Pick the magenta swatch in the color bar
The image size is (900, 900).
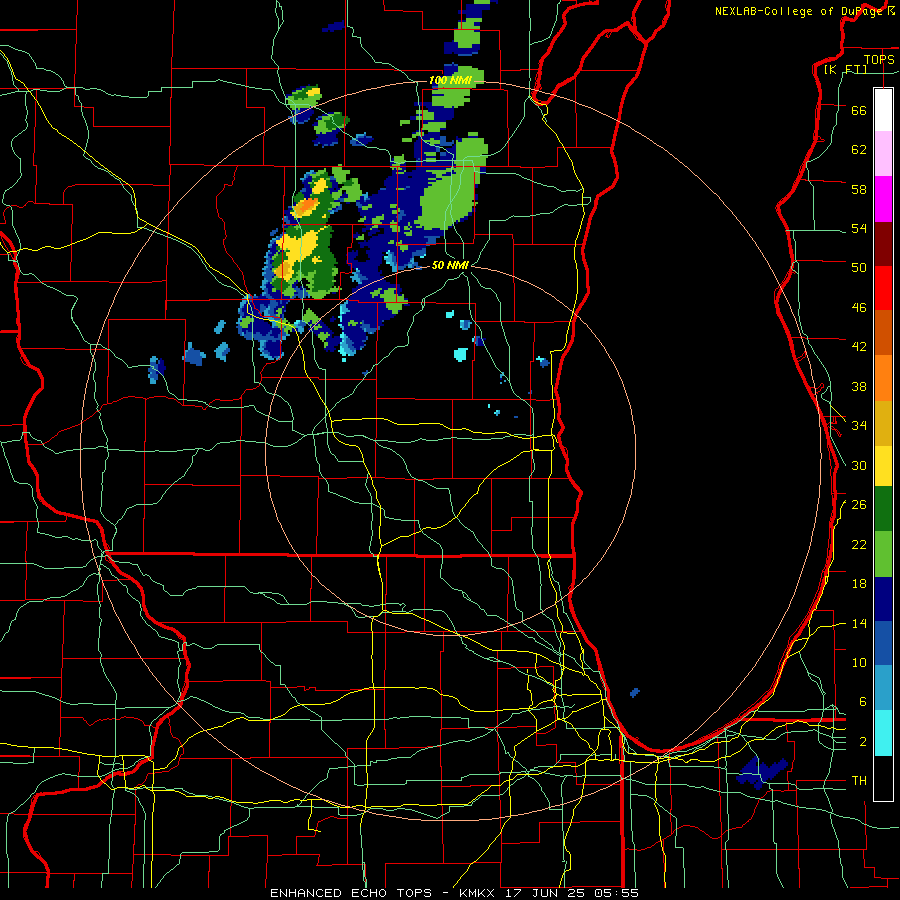(x=883, y=199)
